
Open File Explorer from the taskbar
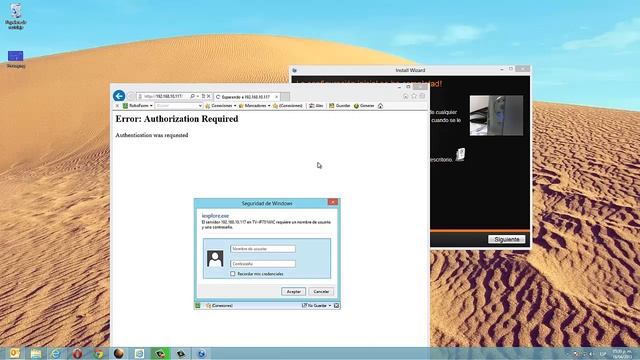[x=36, y=353]
